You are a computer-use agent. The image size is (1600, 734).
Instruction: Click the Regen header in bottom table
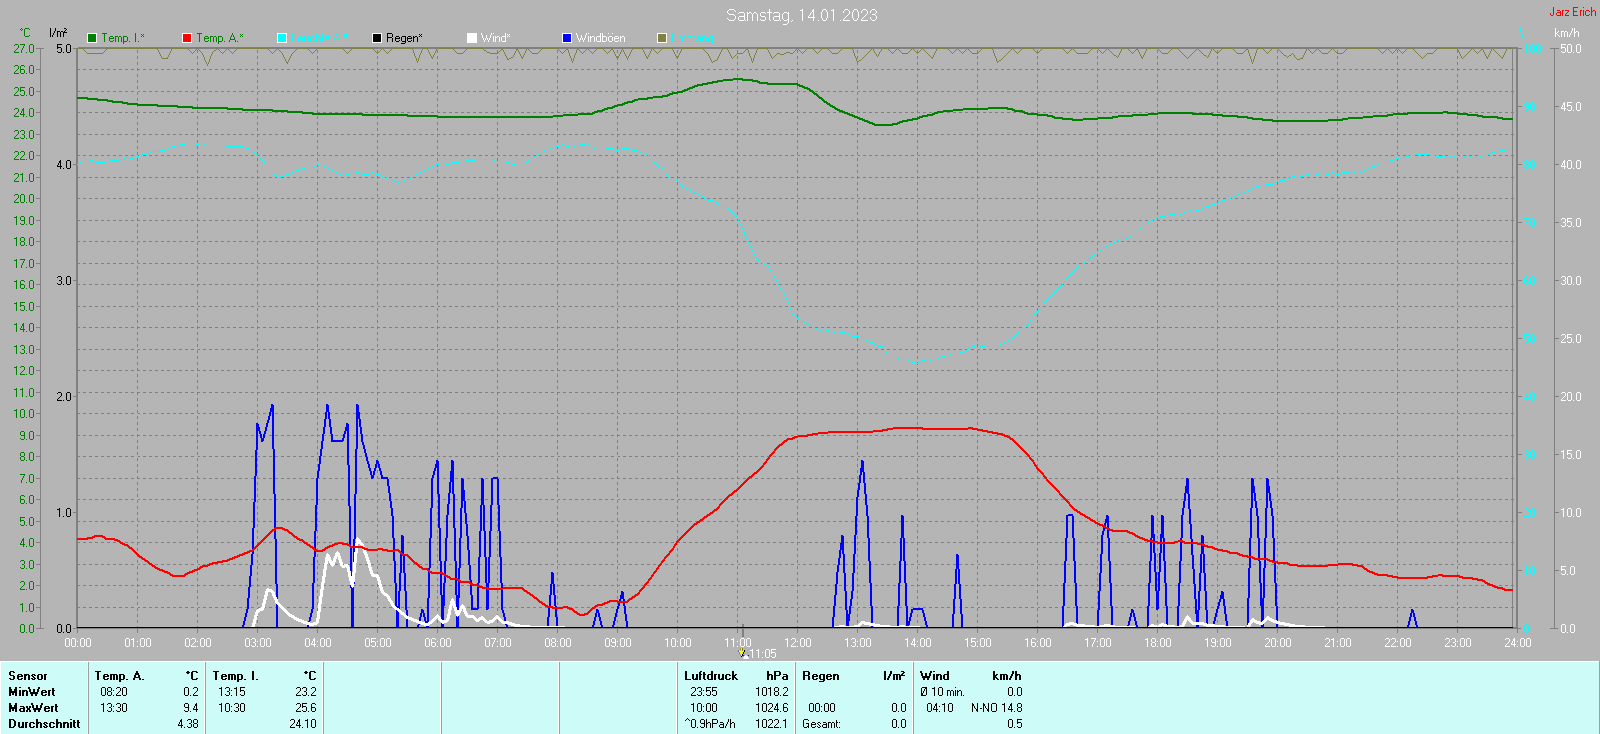pyautogui.click(x=821, y=676)
